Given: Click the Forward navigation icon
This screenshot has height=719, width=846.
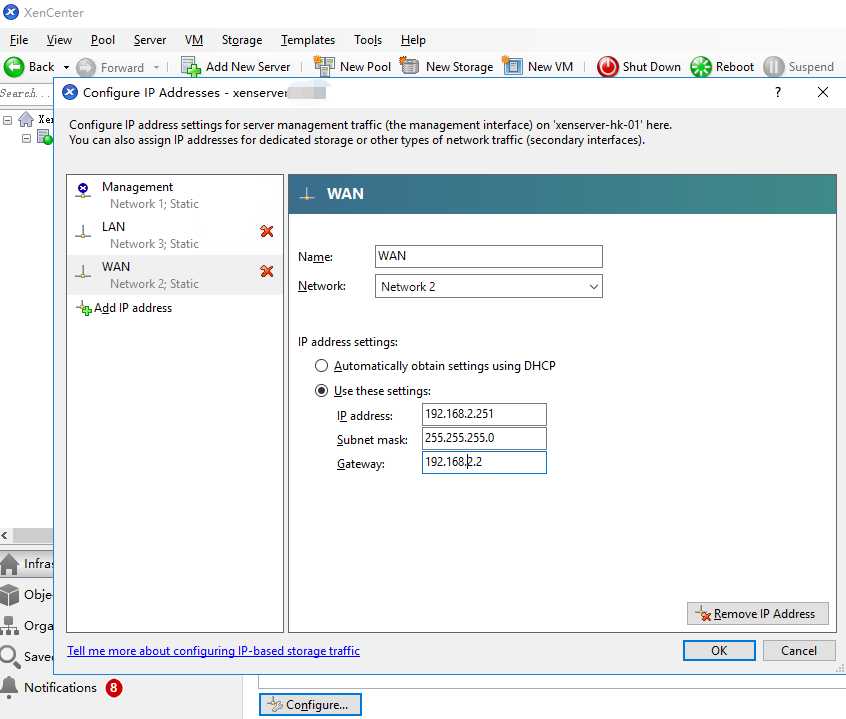Looking at the screenshot, I should [x=86, y=67].
